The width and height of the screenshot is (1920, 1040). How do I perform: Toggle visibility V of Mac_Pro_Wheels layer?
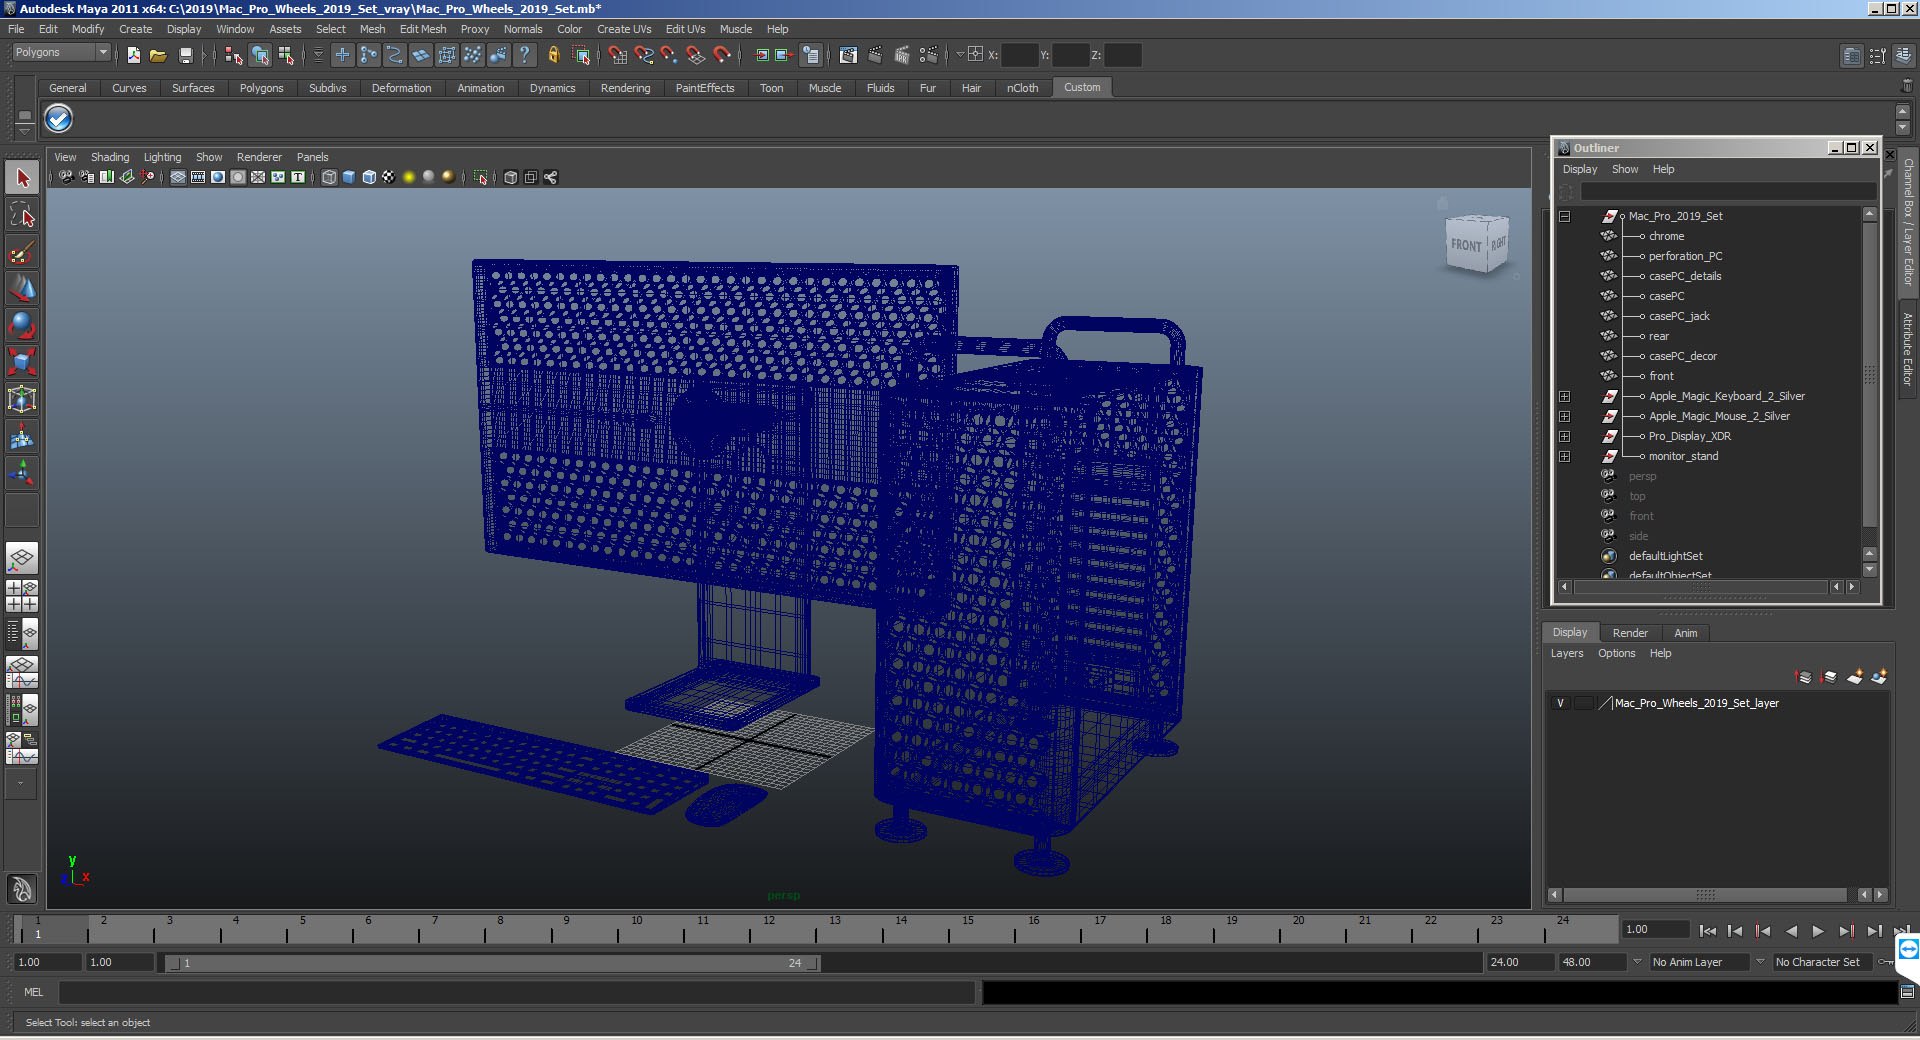tap(1560, 703)
